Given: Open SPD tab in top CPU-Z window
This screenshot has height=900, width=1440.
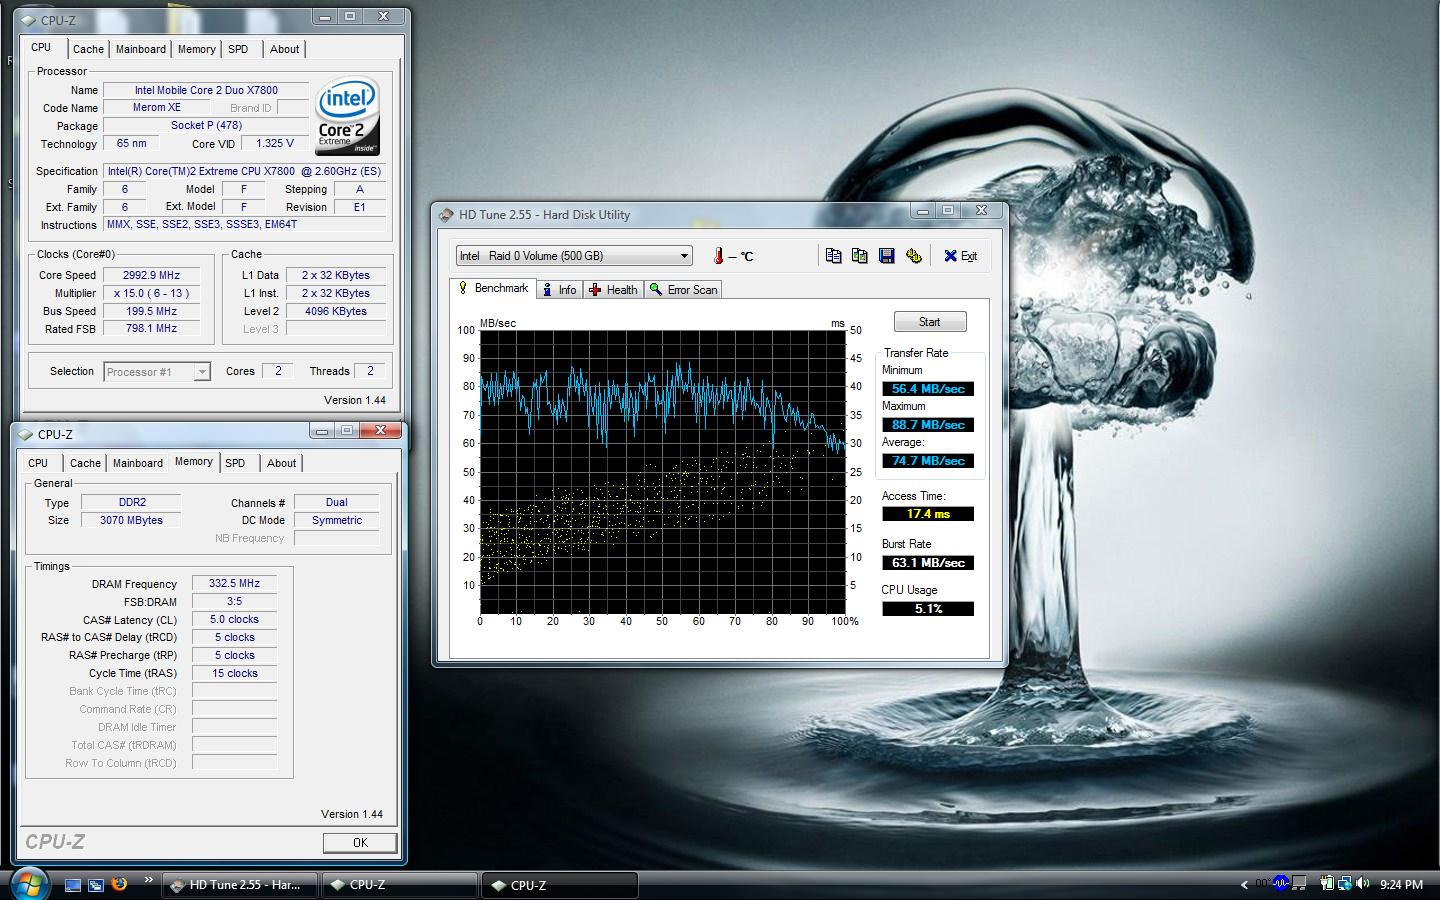Looking at the screenshot, I should click(x=238, y=49).
